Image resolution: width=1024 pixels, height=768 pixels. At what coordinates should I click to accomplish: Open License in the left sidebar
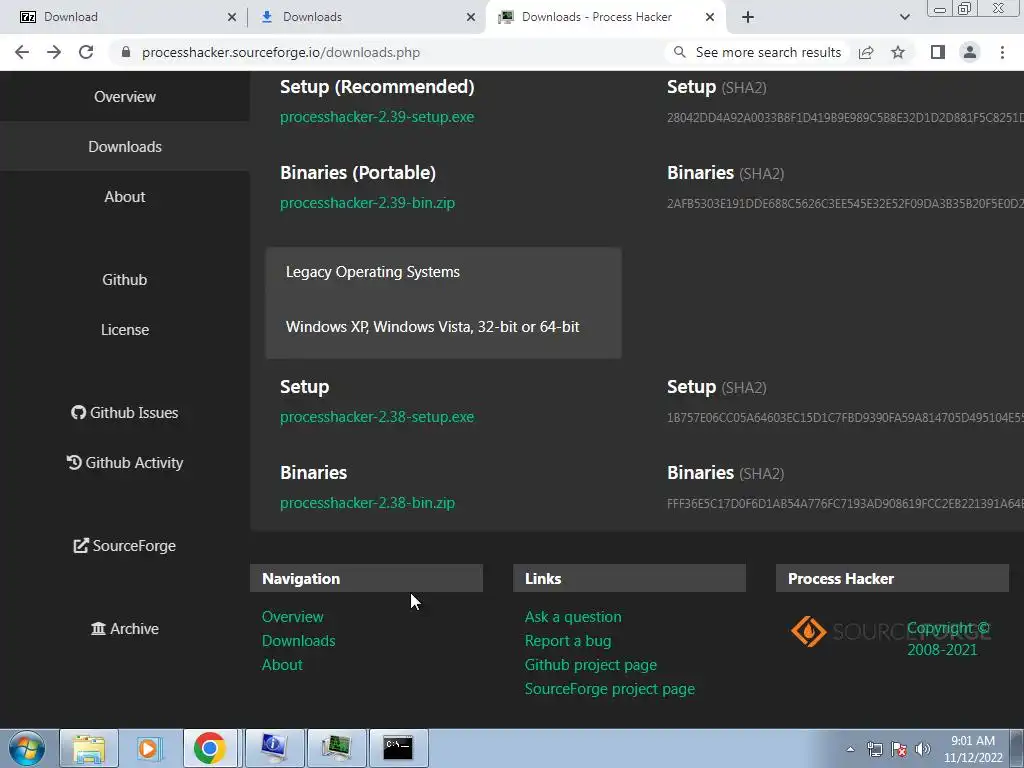125,330
